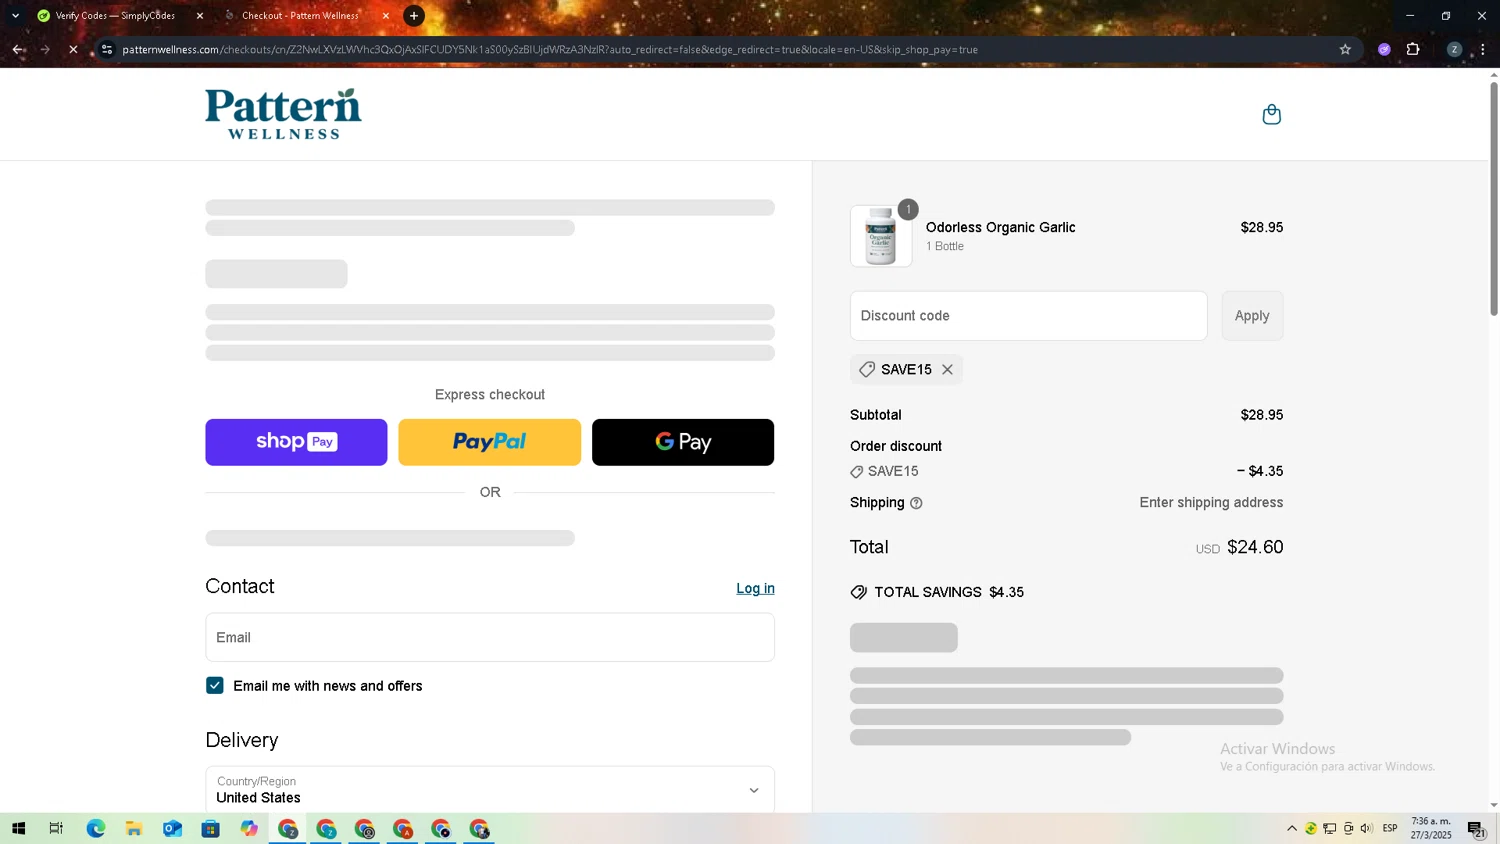The height and width of the screenshot is (844, 1500).
Task: Open the shipping info help icon
Action: coord(916,503)
